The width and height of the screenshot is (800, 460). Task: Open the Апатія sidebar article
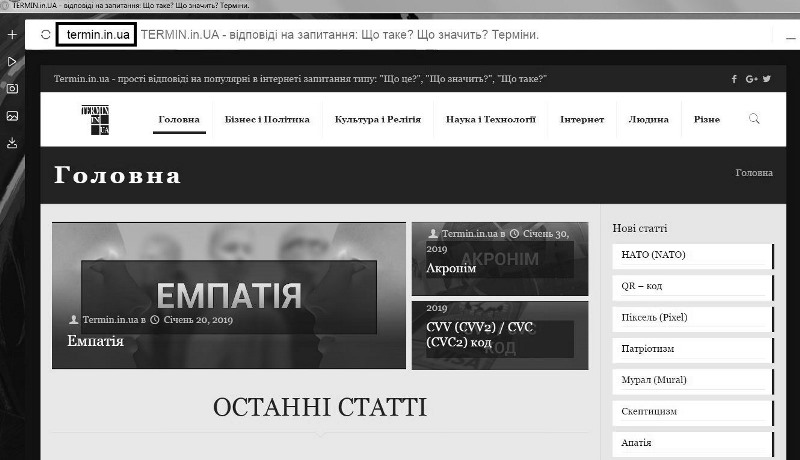click(x=693, y=444)
